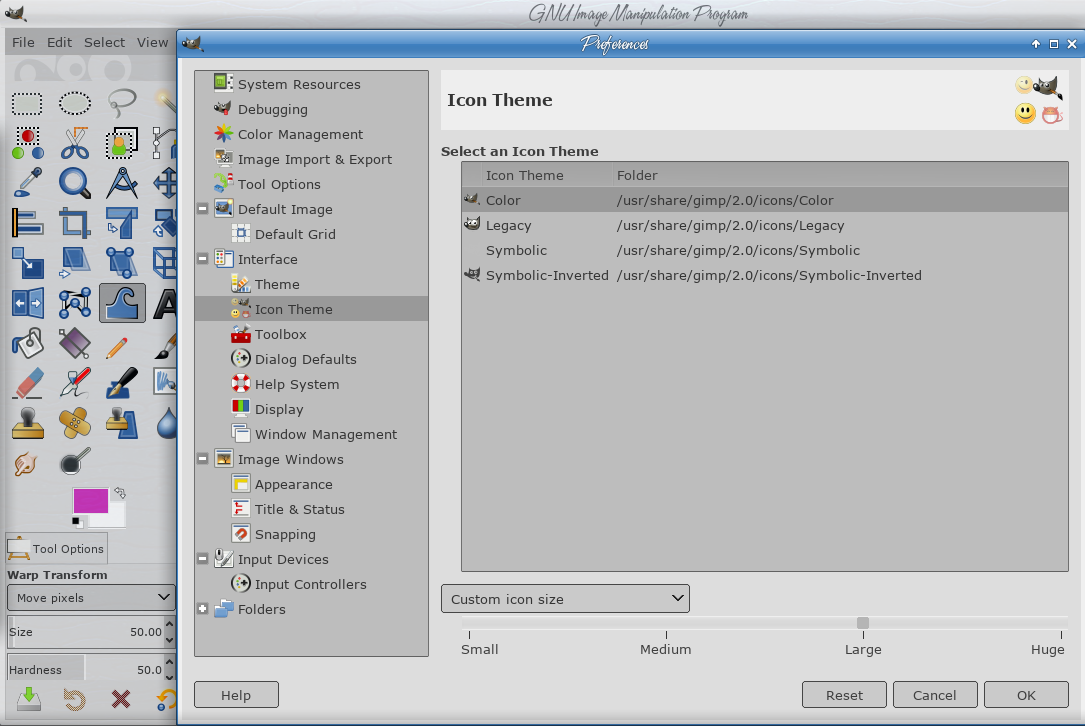Open the Custom icon size dropdown
The width and height of the screenshot is (1085, 726).
point(565,599)
